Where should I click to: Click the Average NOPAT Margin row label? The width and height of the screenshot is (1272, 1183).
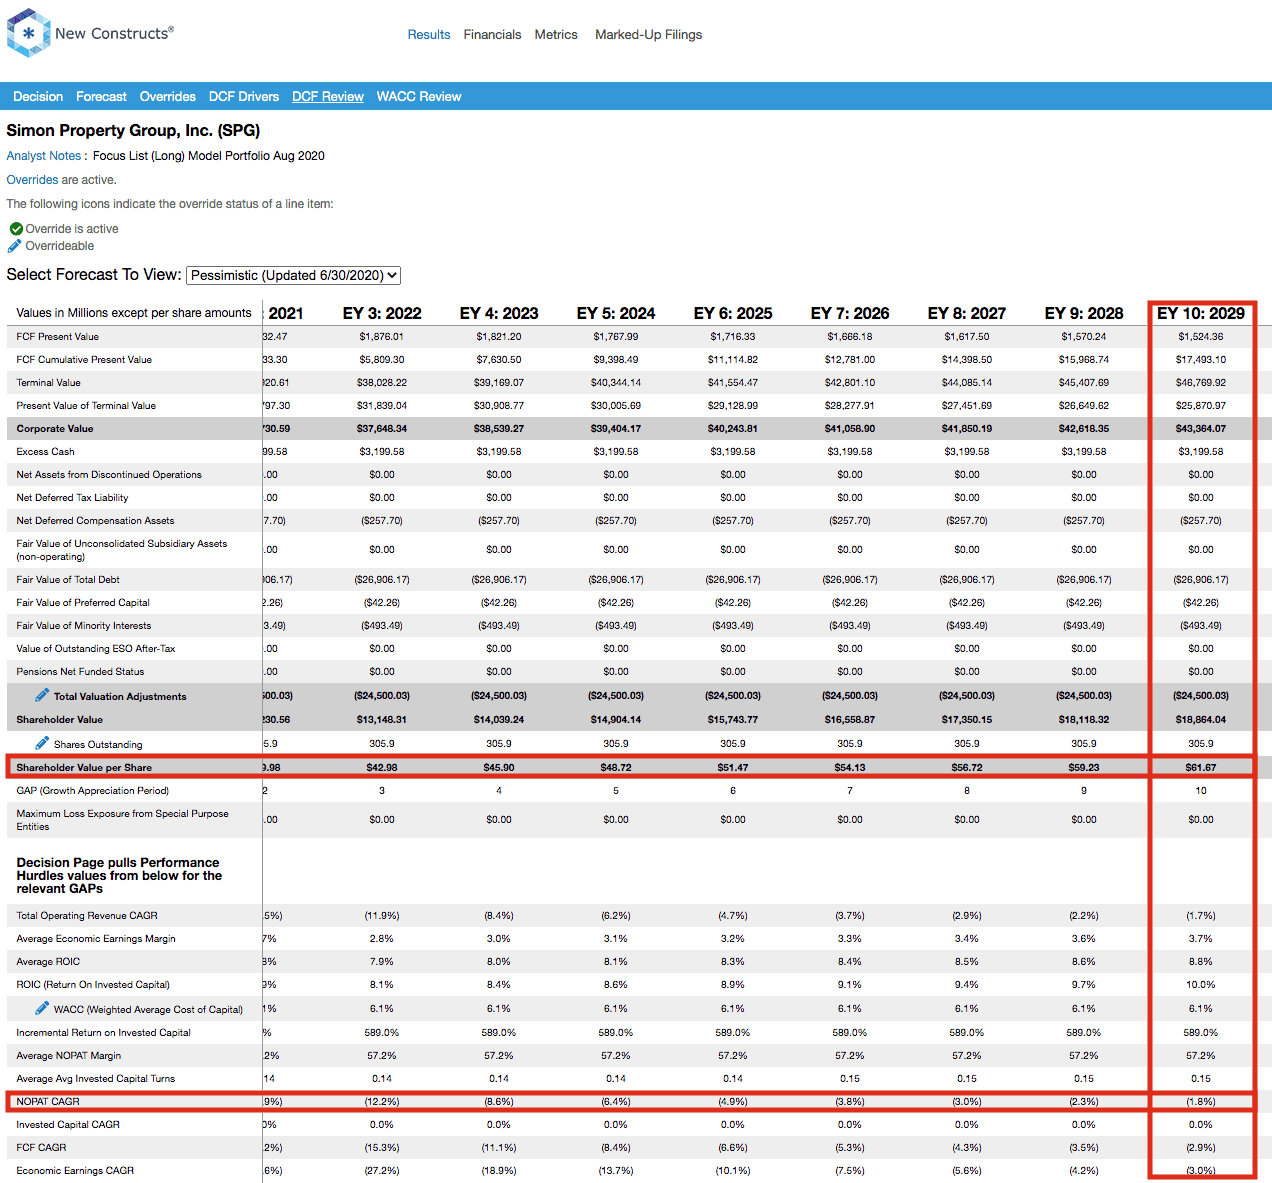click(69, 1055)
